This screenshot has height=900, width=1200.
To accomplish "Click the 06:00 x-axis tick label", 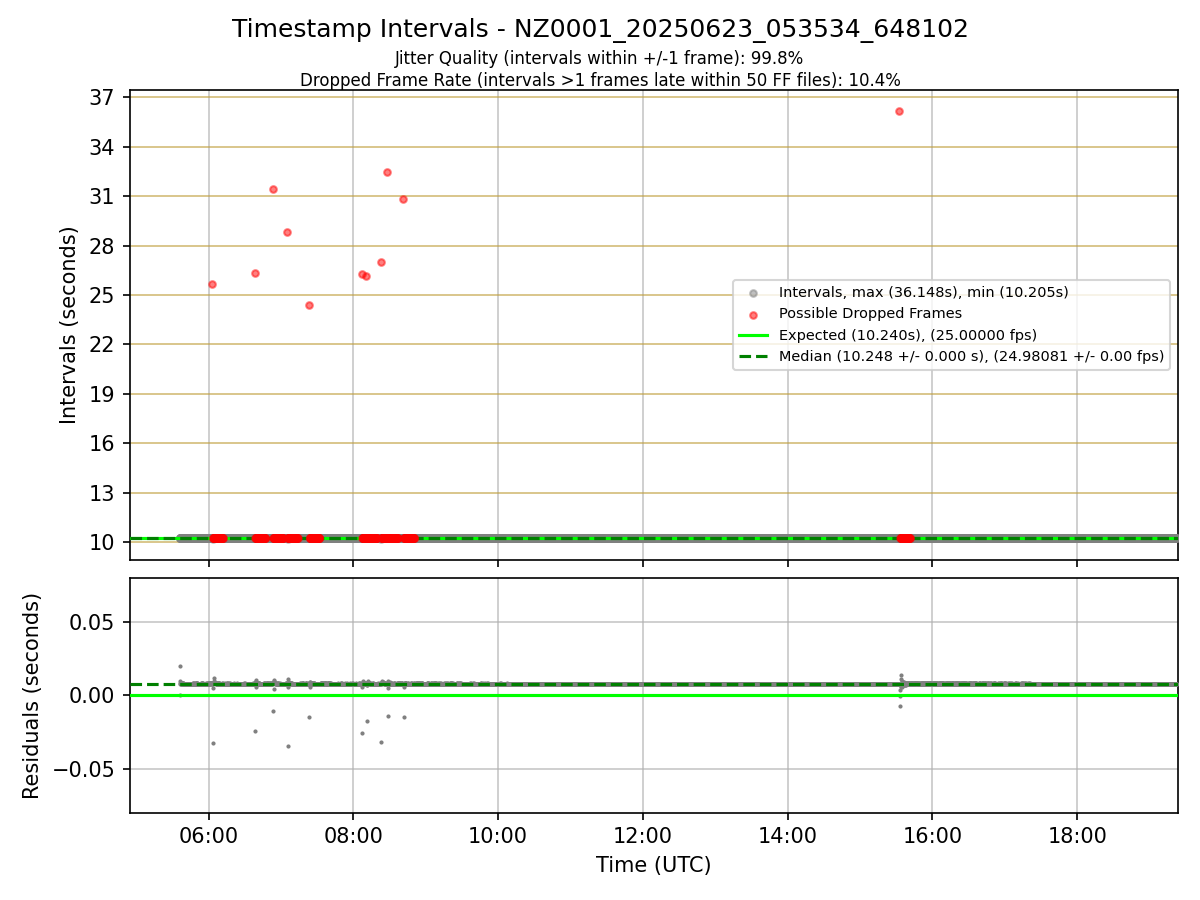I will [x=208, y=836].
